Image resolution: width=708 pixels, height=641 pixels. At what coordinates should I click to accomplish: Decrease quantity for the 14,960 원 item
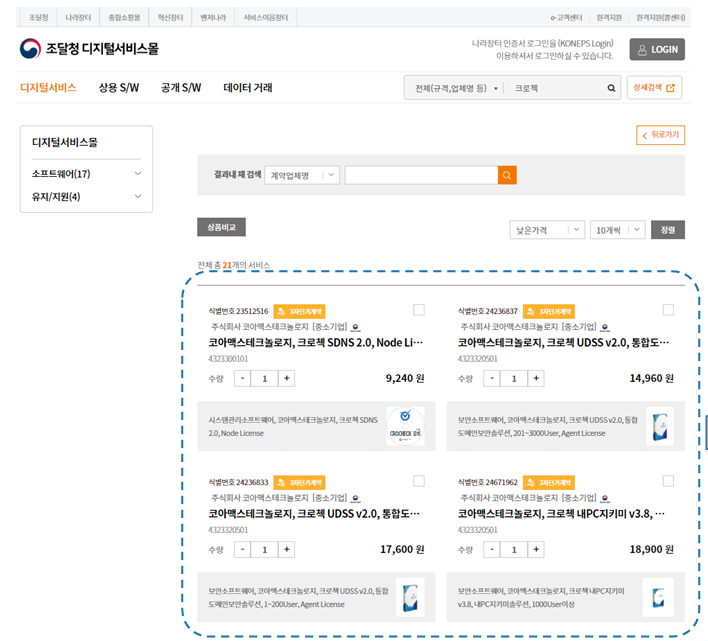492,378
